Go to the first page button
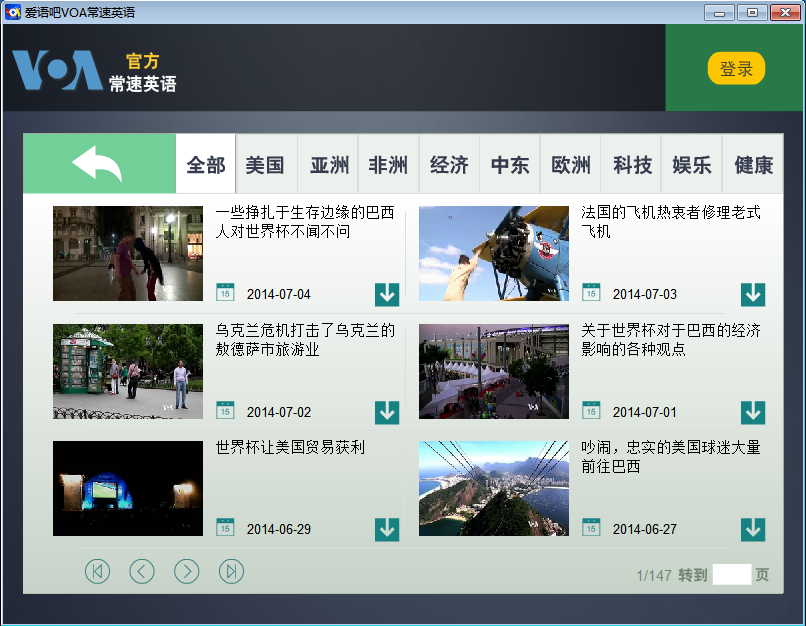806x626 pixels. (x=97, y=572)
